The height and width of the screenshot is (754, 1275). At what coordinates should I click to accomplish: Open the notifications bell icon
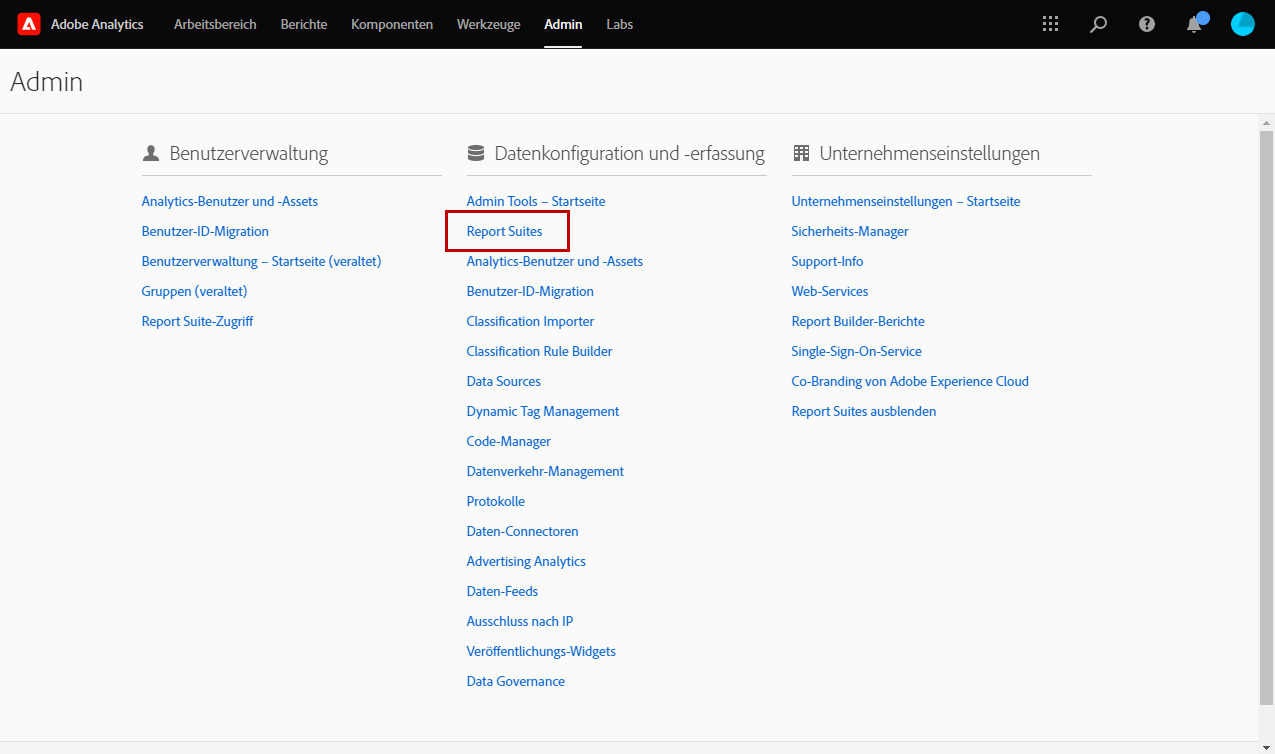coord(1194,24)
